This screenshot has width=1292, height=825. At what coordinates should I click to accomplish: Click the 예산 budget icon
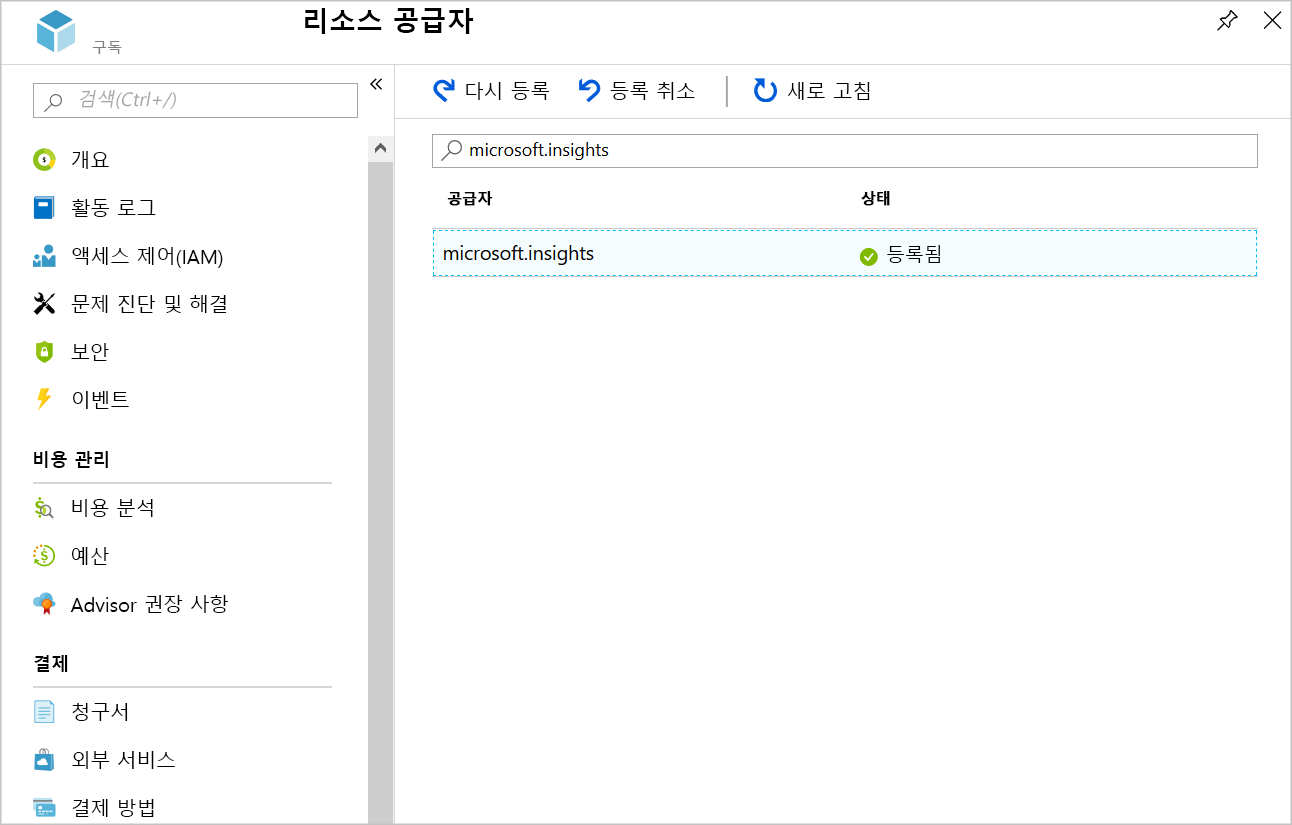click(x=44, y=556)
